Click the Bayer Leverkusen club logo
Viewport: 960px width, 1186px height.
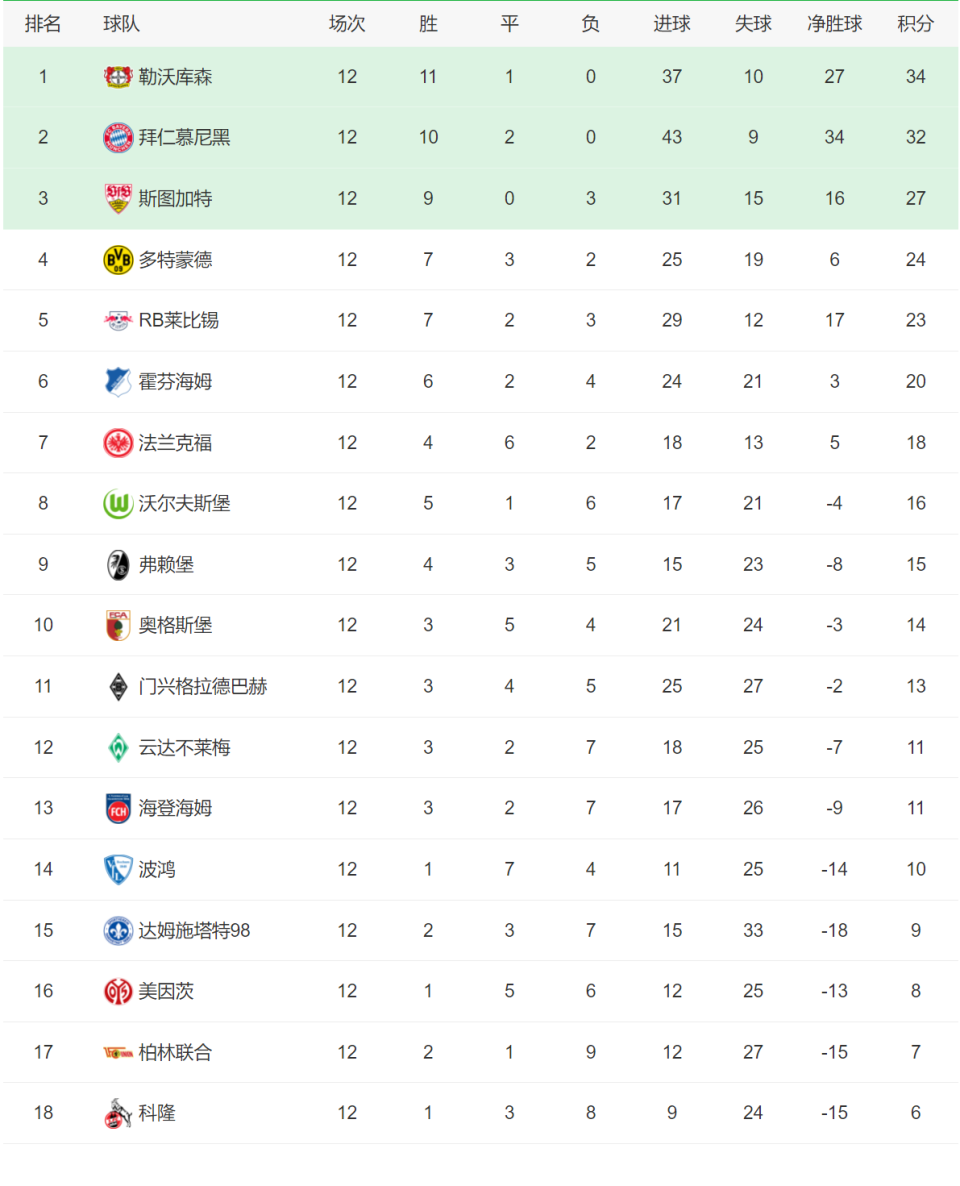[117, 76]
